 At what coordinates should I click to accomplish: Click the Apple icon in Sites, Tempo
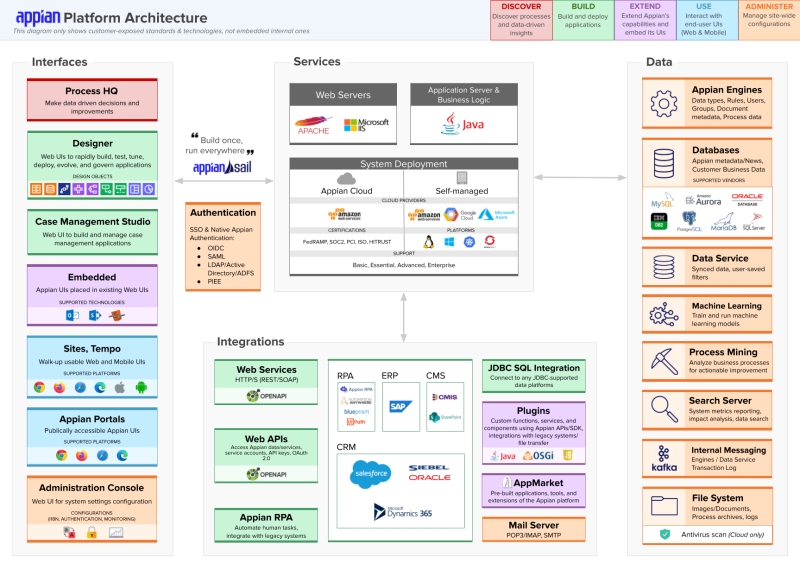[x=120, y=387]
